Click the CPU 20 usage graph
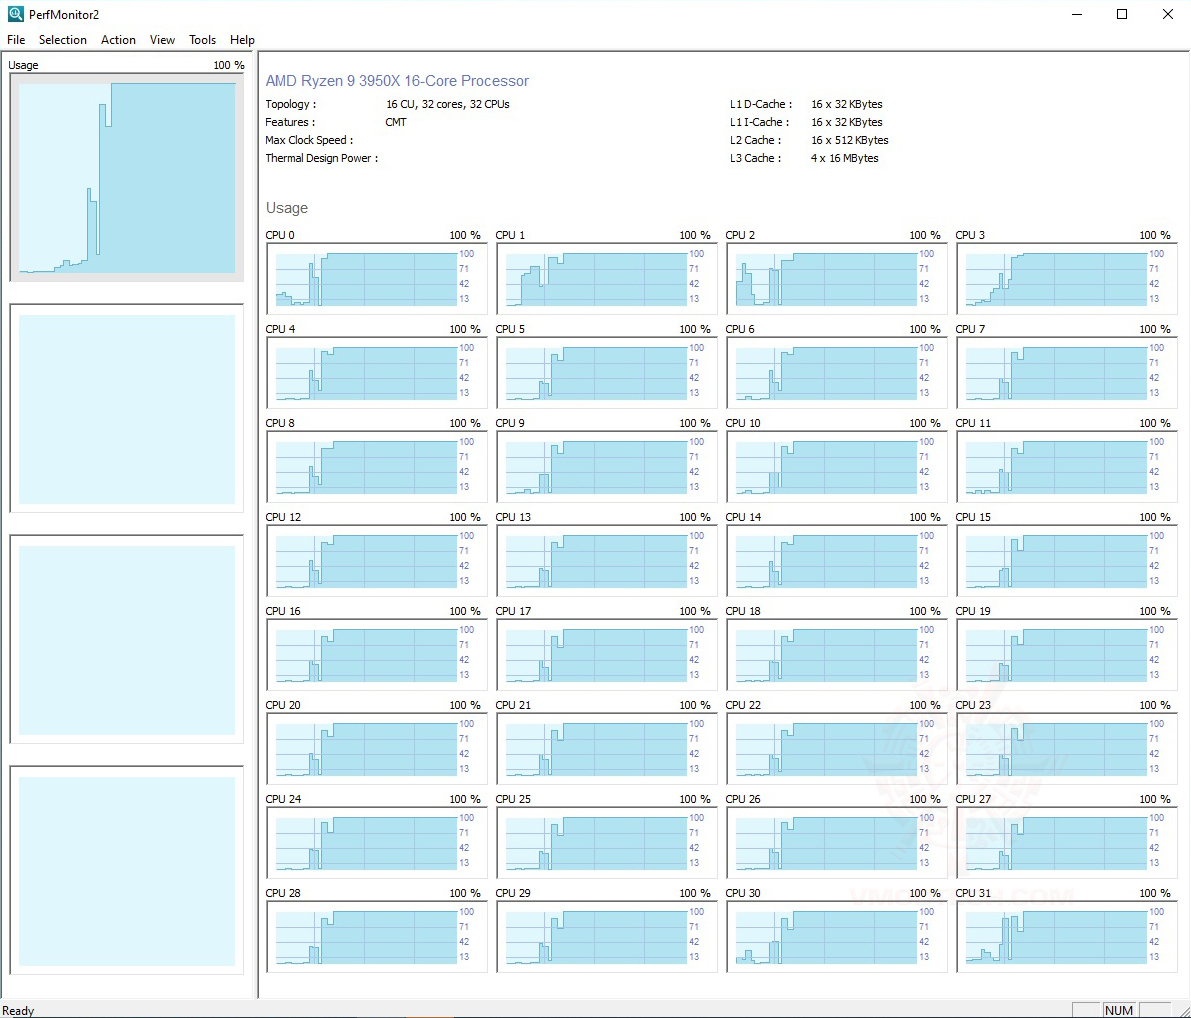Screen dimensions: 1191x1018 (x=377, y=750)
